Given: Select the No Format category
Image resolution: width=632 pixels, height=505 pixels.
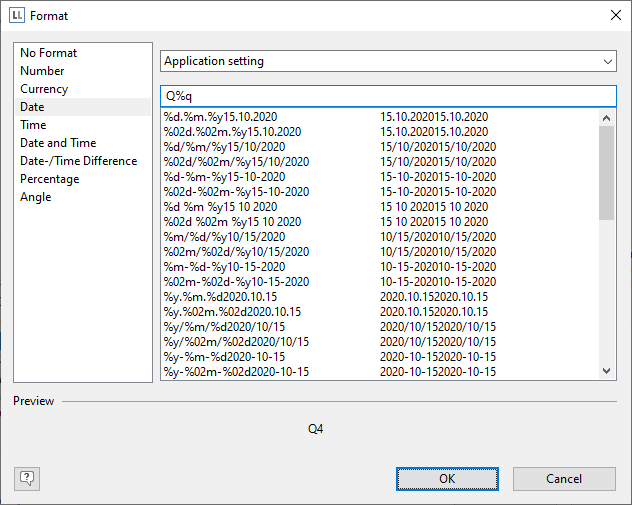Looking at the screenshot, I should tap(48, 53).
